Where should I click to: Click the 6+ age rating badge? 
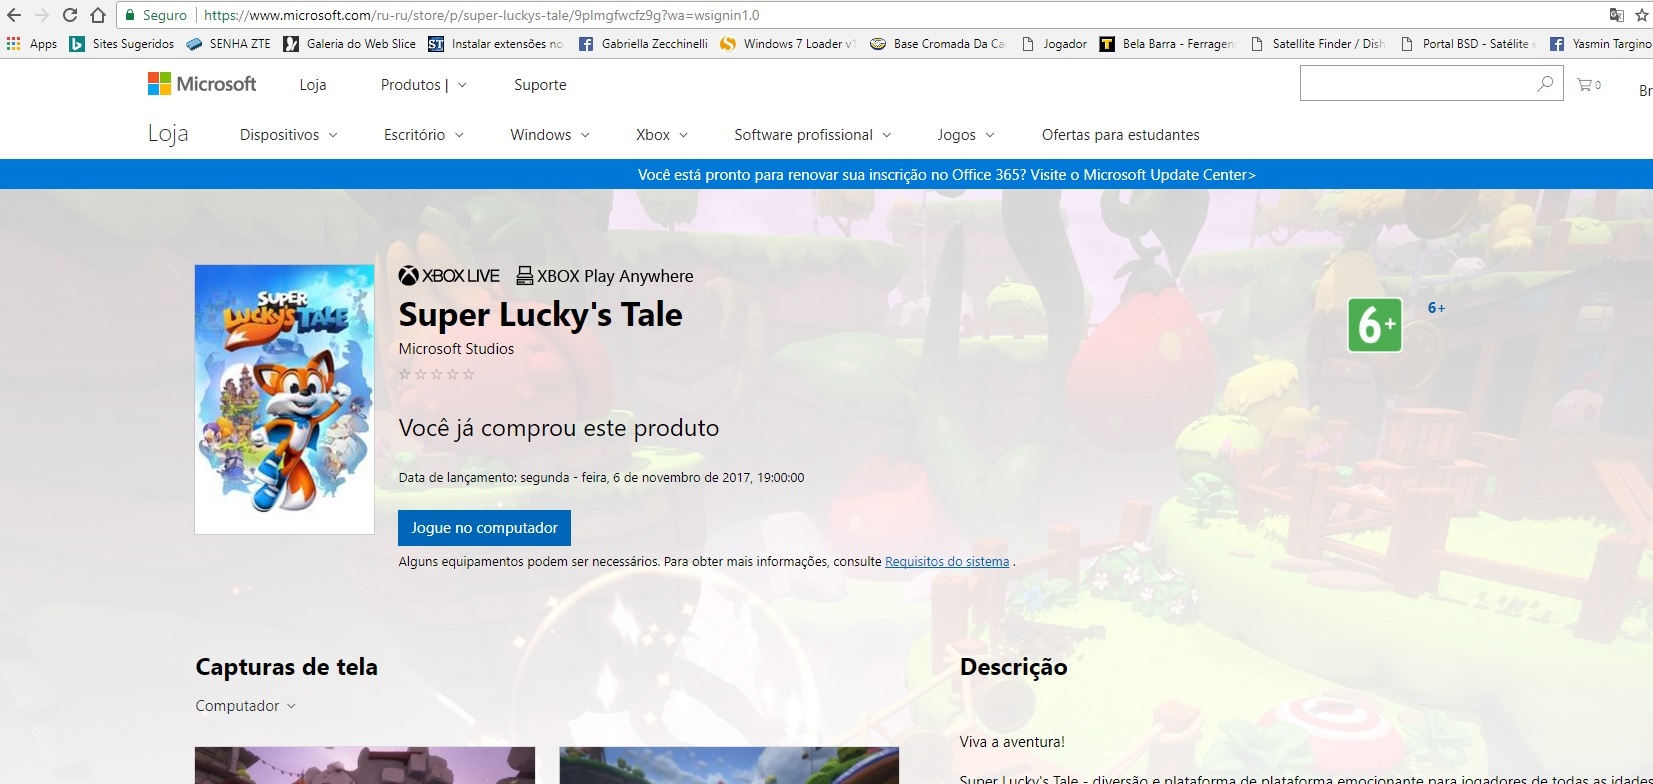pyautogui.click(x=1375, y=324)
